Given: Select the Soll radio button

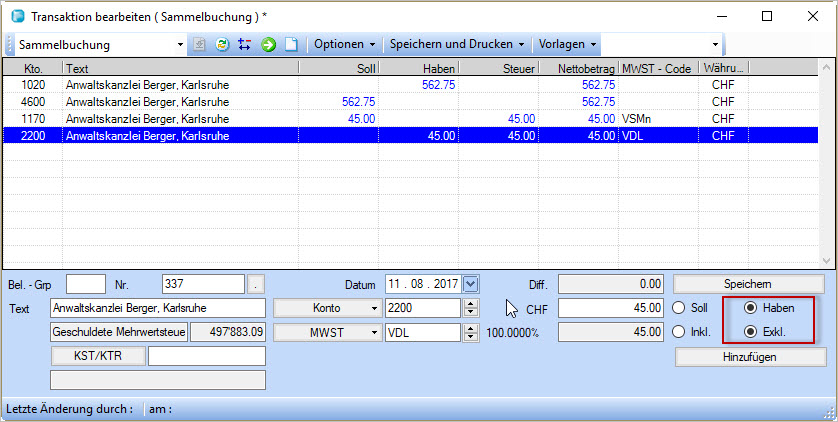Looking at the screenshot, I should pyautogui.click(x=680, y=308).
